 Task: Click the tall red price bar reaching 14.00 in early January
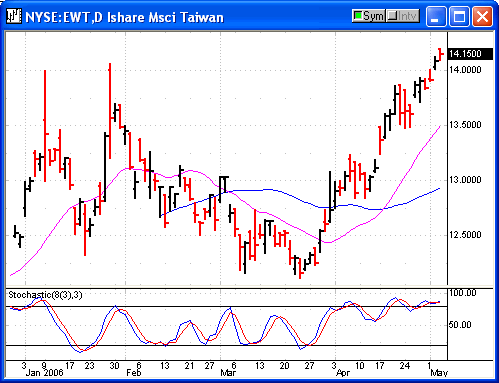click(45, 126)
